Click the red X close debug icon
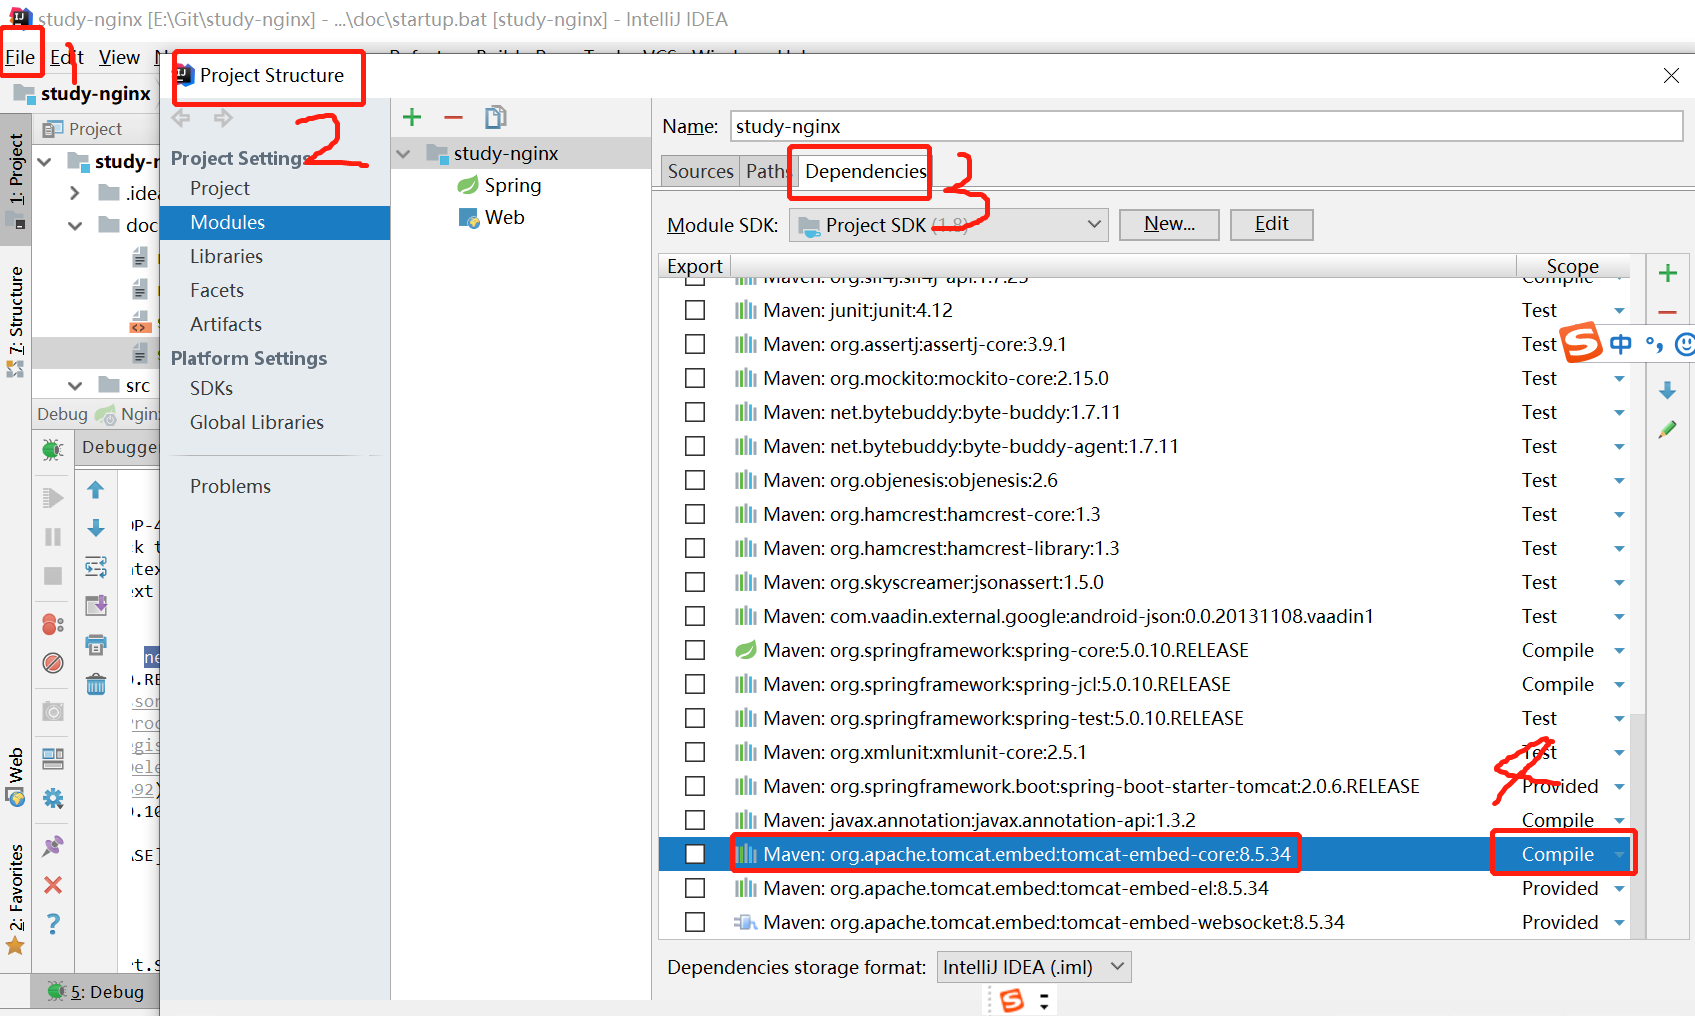The height and width of the screenshot is (1016, 1695). point(53,885)
